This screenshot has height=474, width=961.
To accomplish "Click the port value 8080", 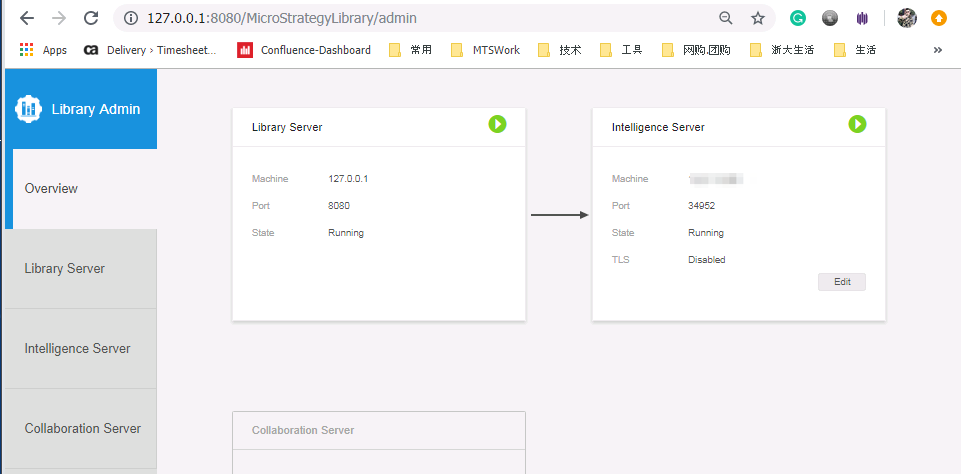I will pos(339,206).
